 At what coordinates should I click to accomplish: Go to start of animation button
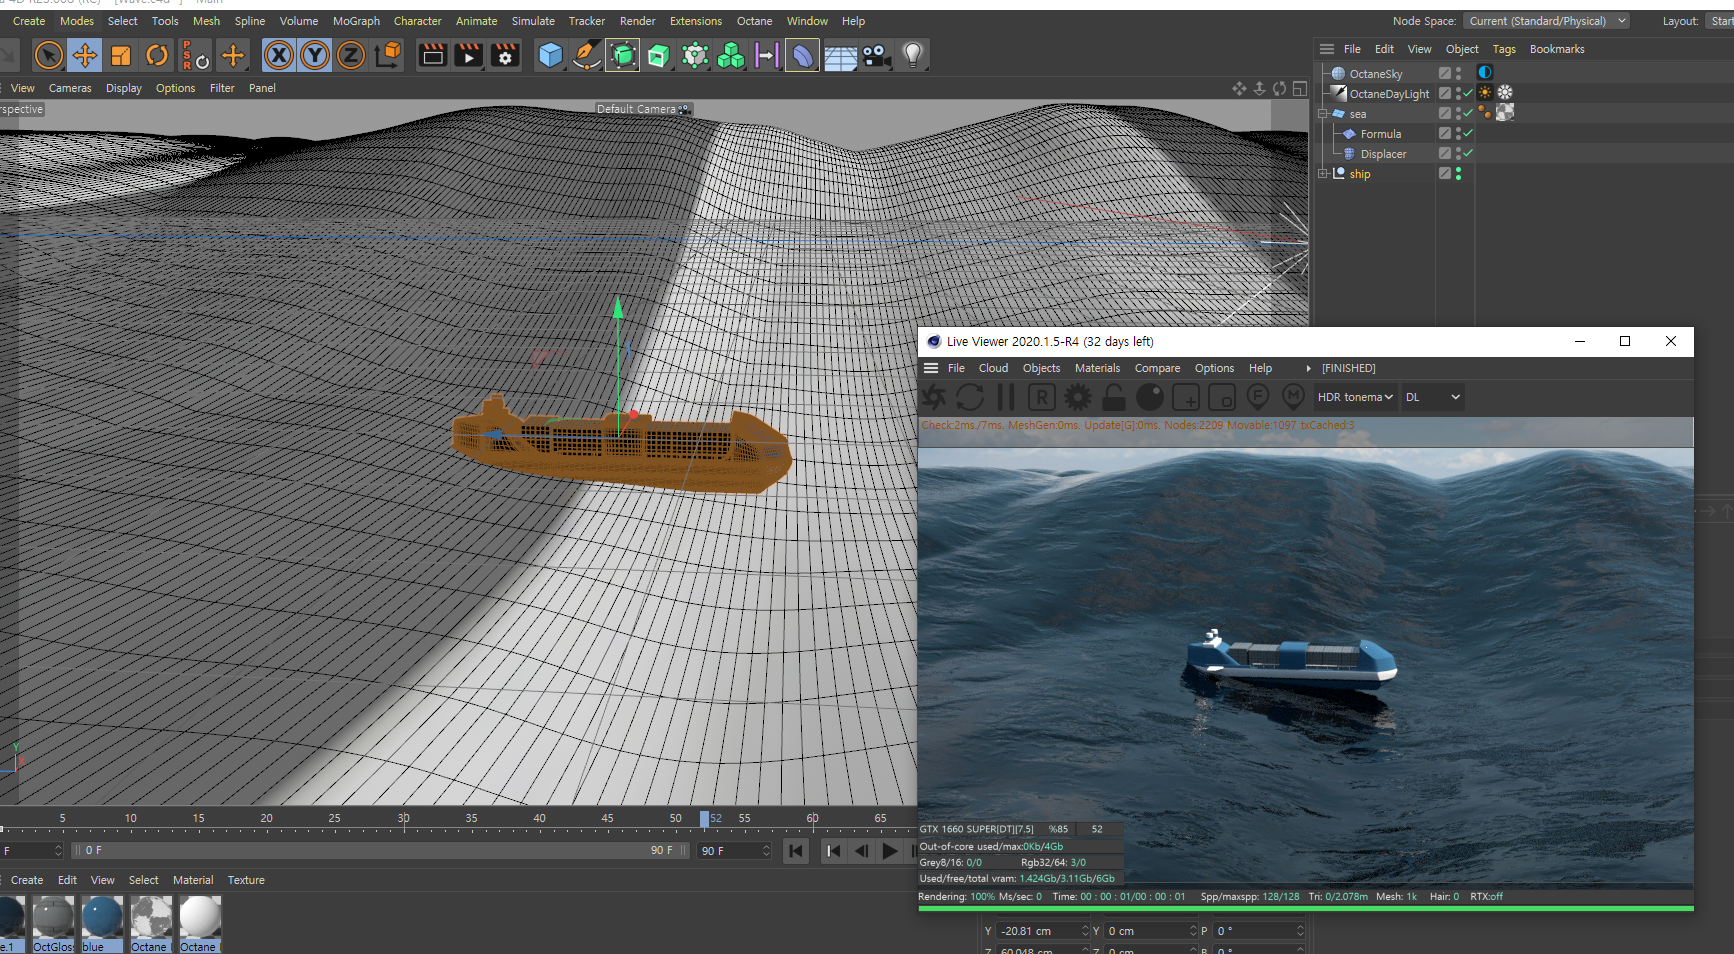tap(796, 851)
